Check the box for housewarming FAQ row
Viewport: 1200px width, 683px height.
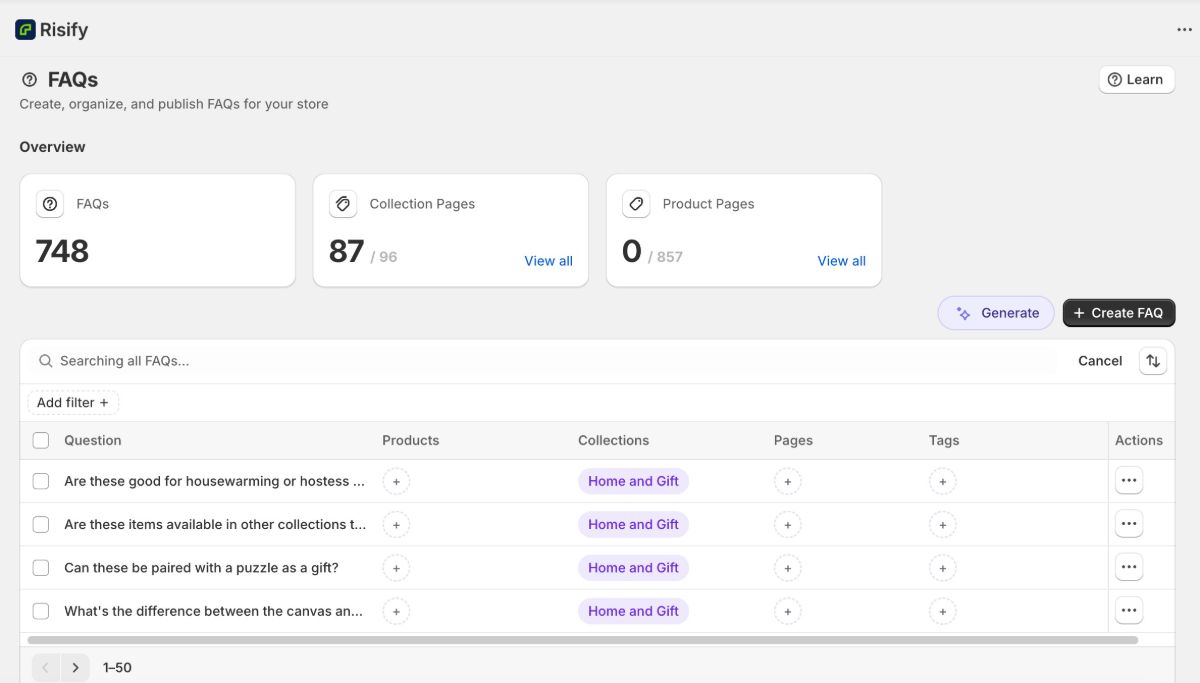(41, 481)
